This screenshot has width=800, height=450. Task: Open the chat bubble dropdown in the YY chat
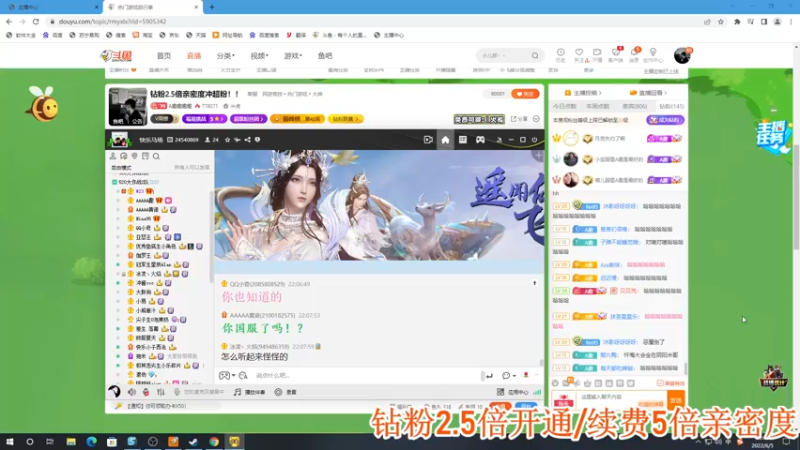508,376
